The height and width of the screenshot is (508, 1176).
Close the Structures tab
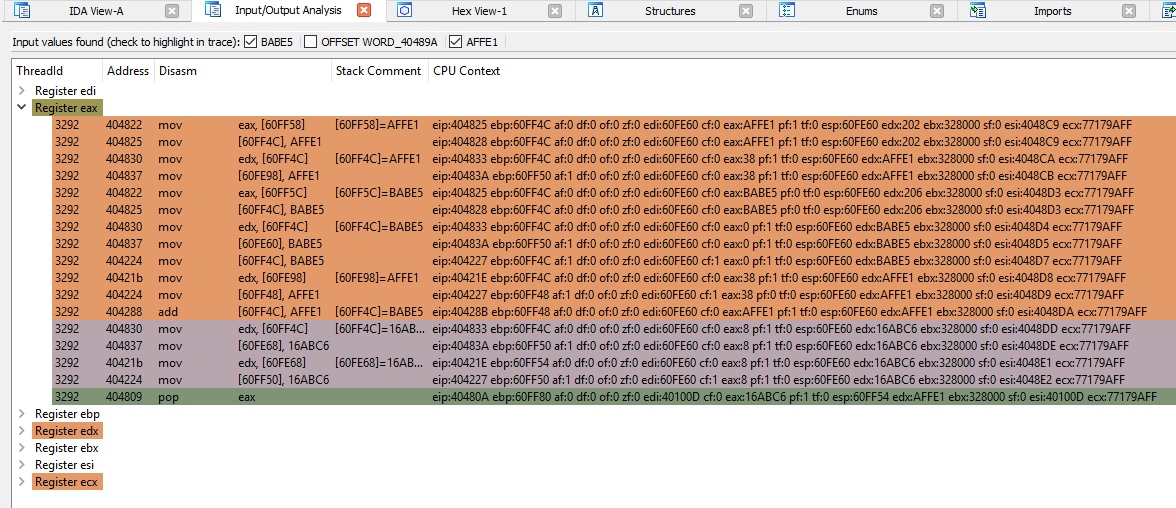[x=746, y=11]
